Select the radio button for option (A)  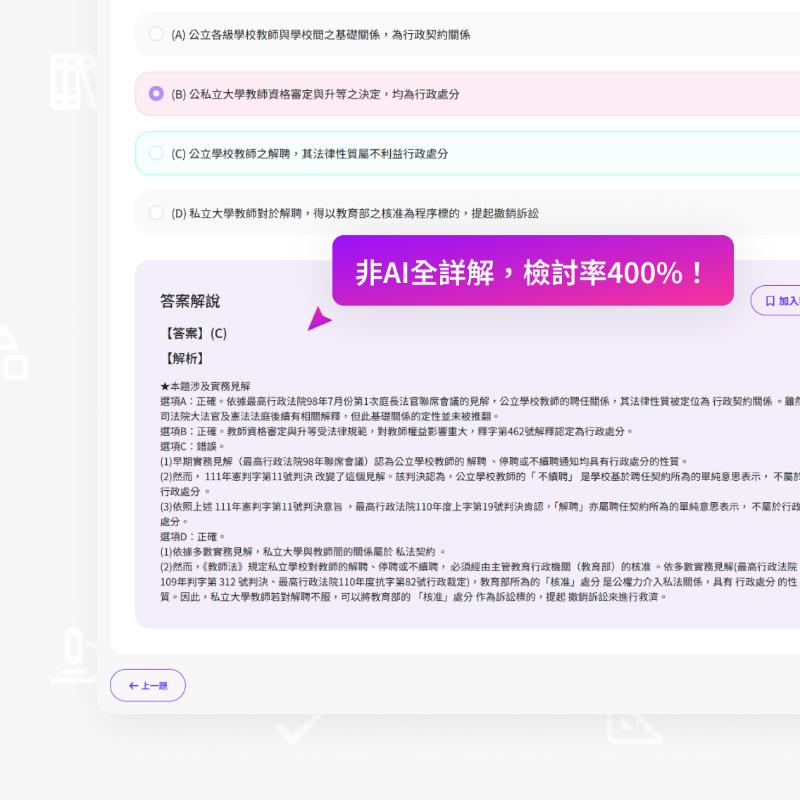pyautogui.click(x=156, y=34)
